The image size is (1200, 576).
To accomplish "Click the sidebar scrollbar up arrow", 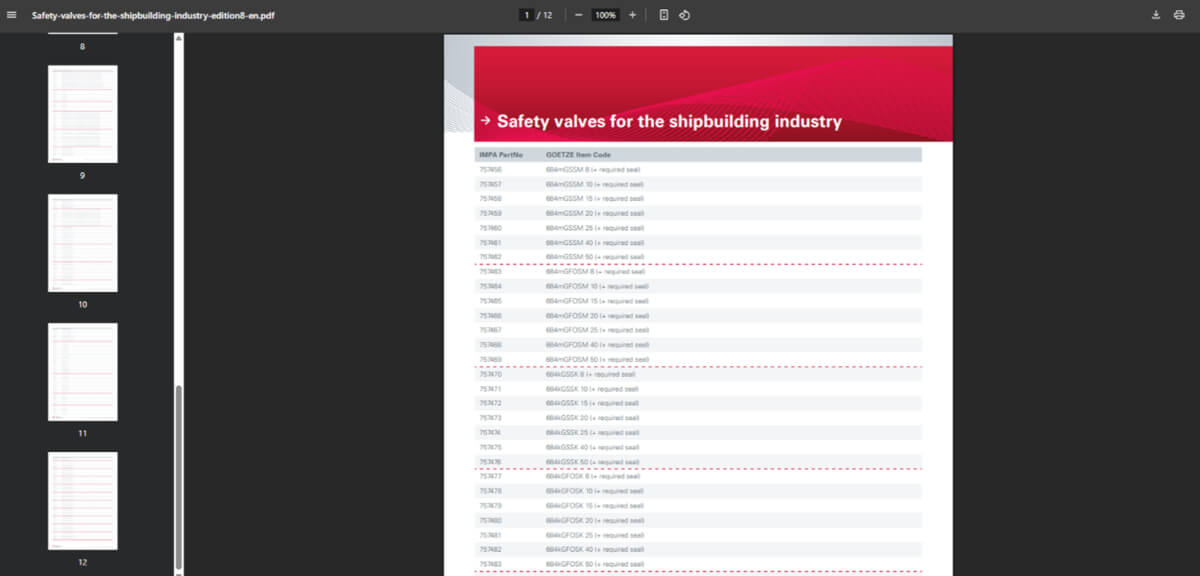I will click(179, 38).
